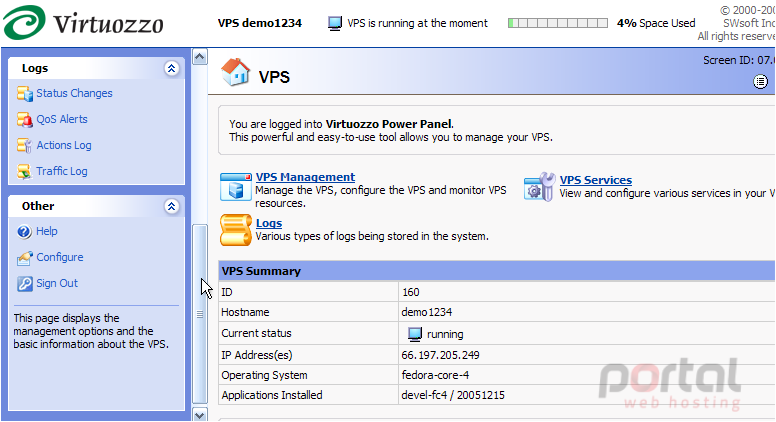Open the Logs link in main panel
Viewport: 776px width, 422px height.
click(269, 223)
